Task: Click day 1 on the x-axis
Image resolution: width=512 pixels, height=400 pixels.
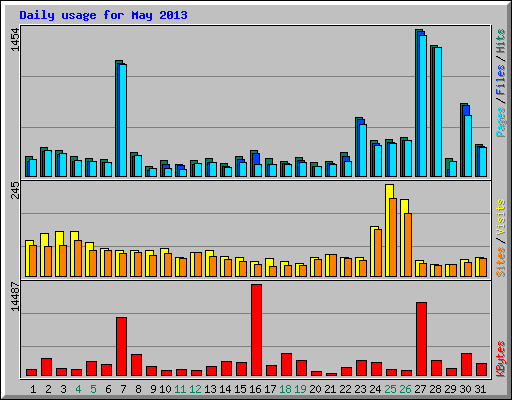Action: pyautogui.click(x=33, y=389)
